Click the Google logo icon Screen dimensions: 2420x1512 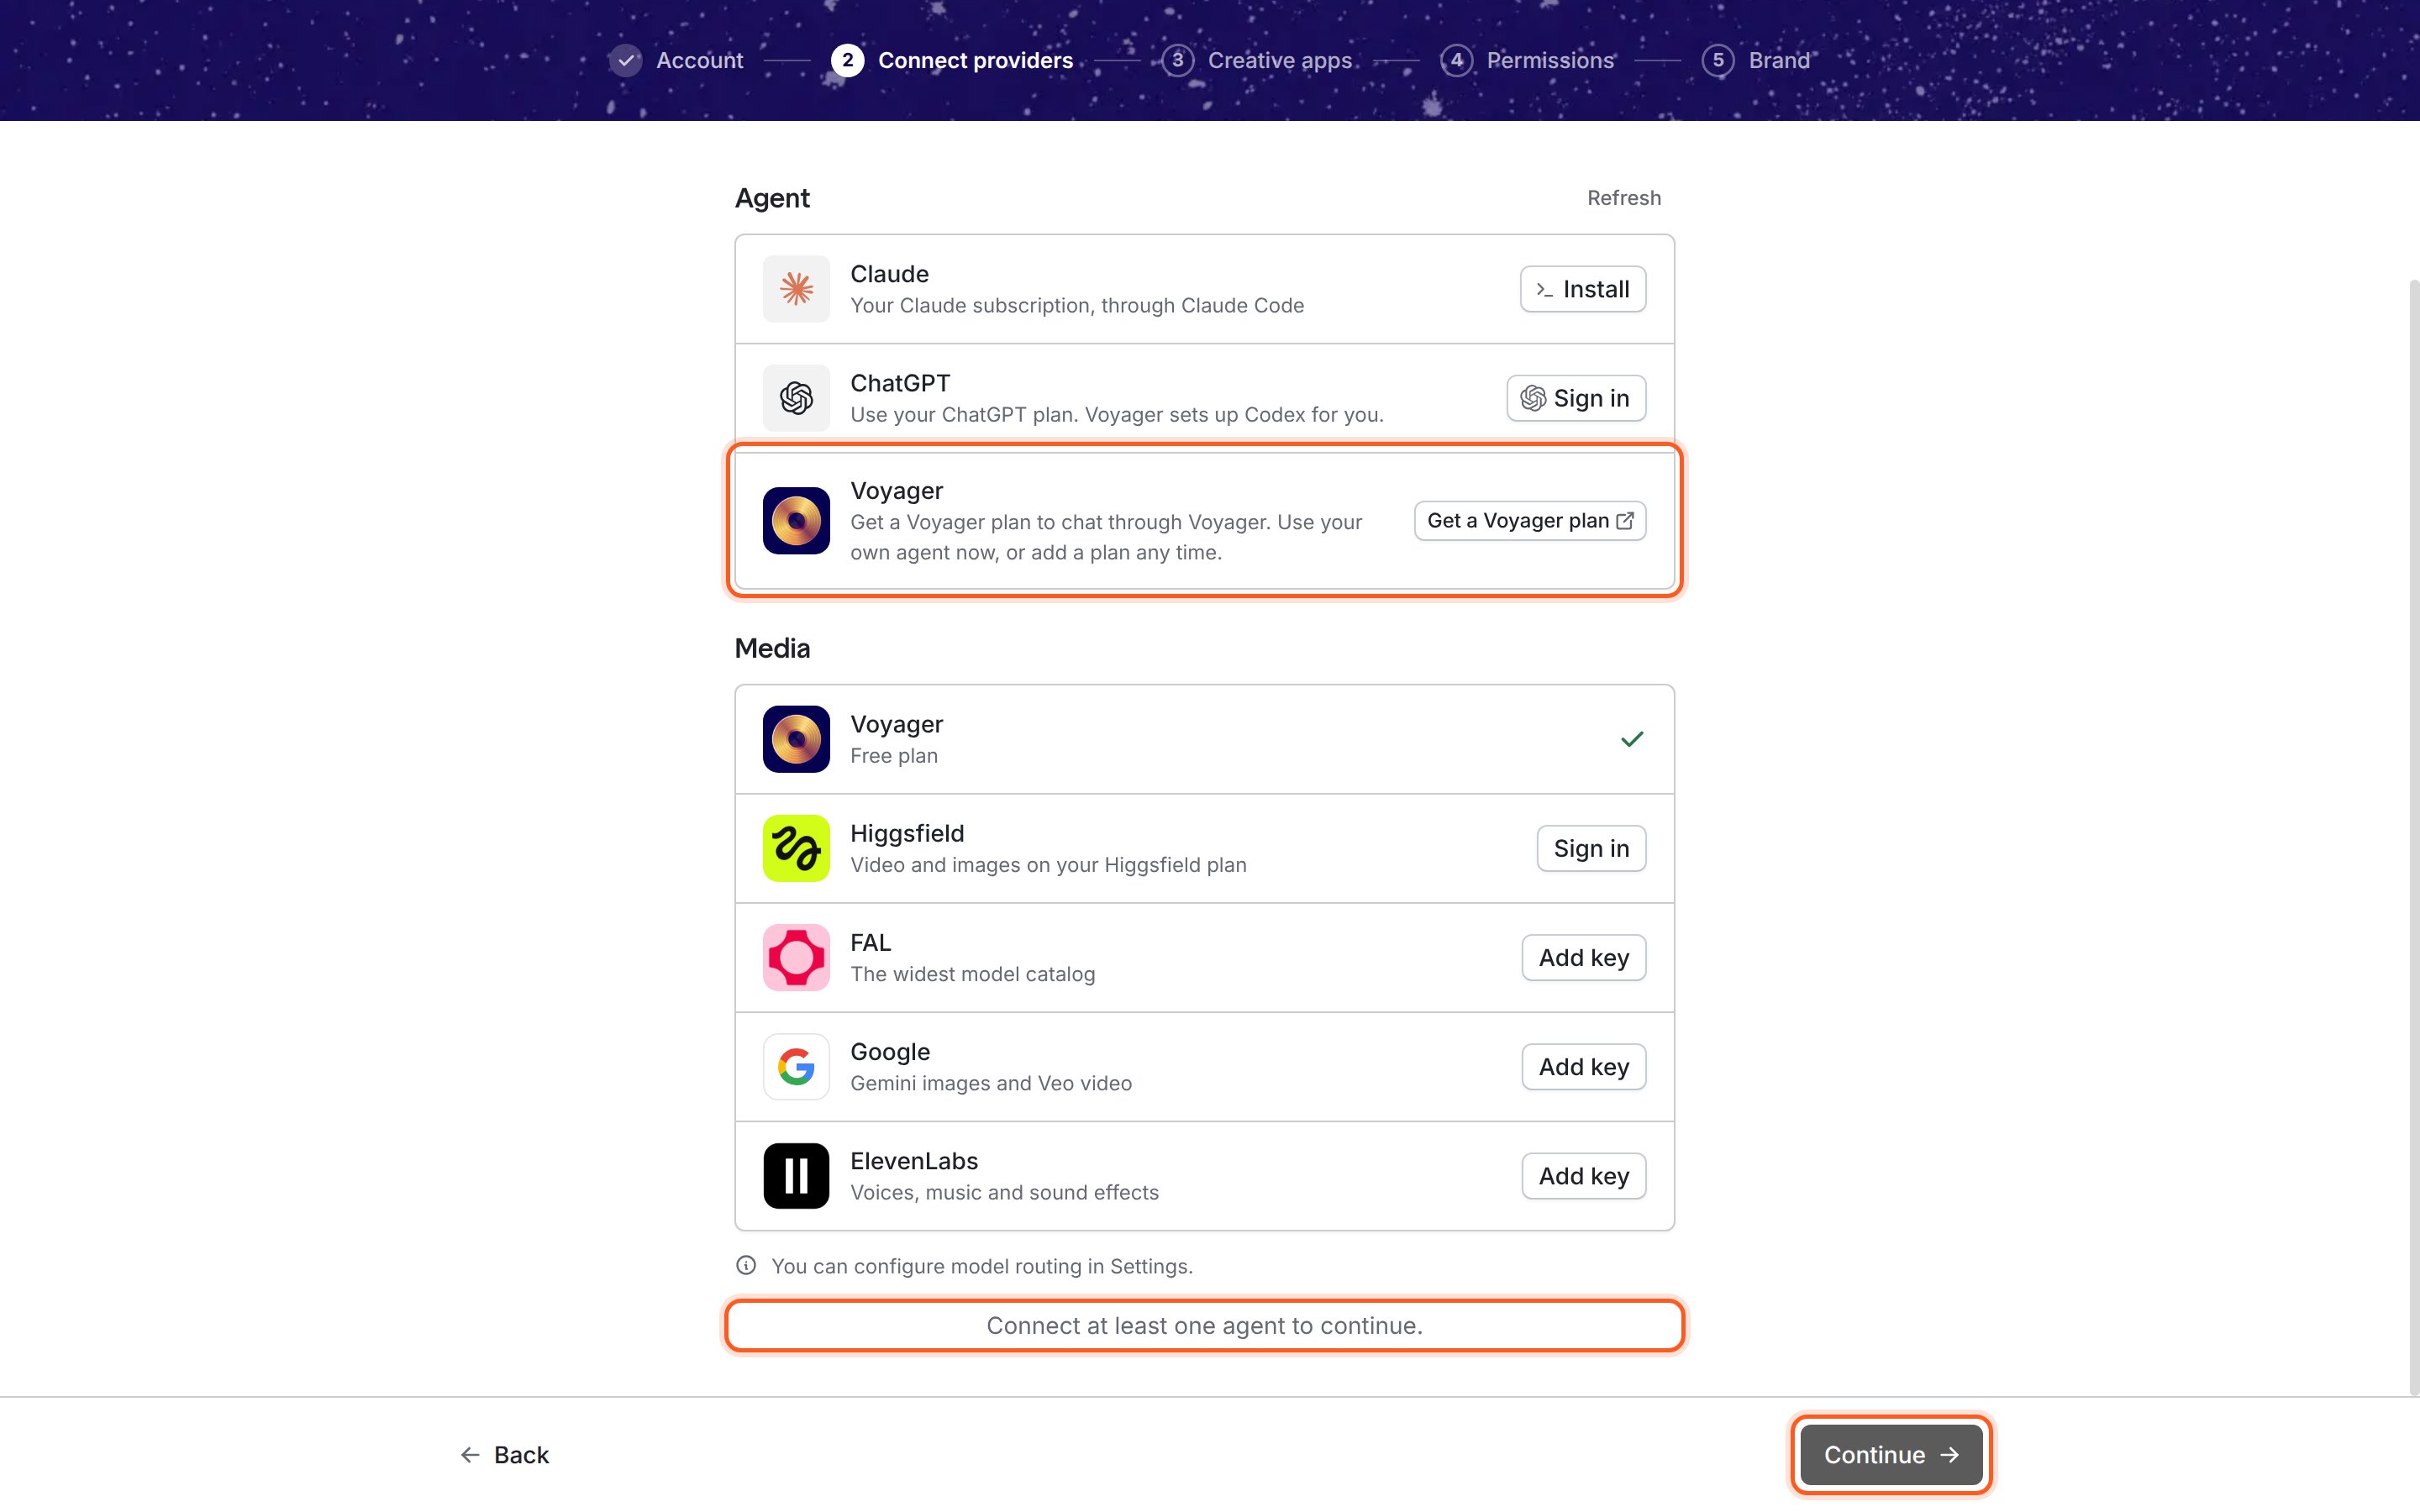(796, 1066)
